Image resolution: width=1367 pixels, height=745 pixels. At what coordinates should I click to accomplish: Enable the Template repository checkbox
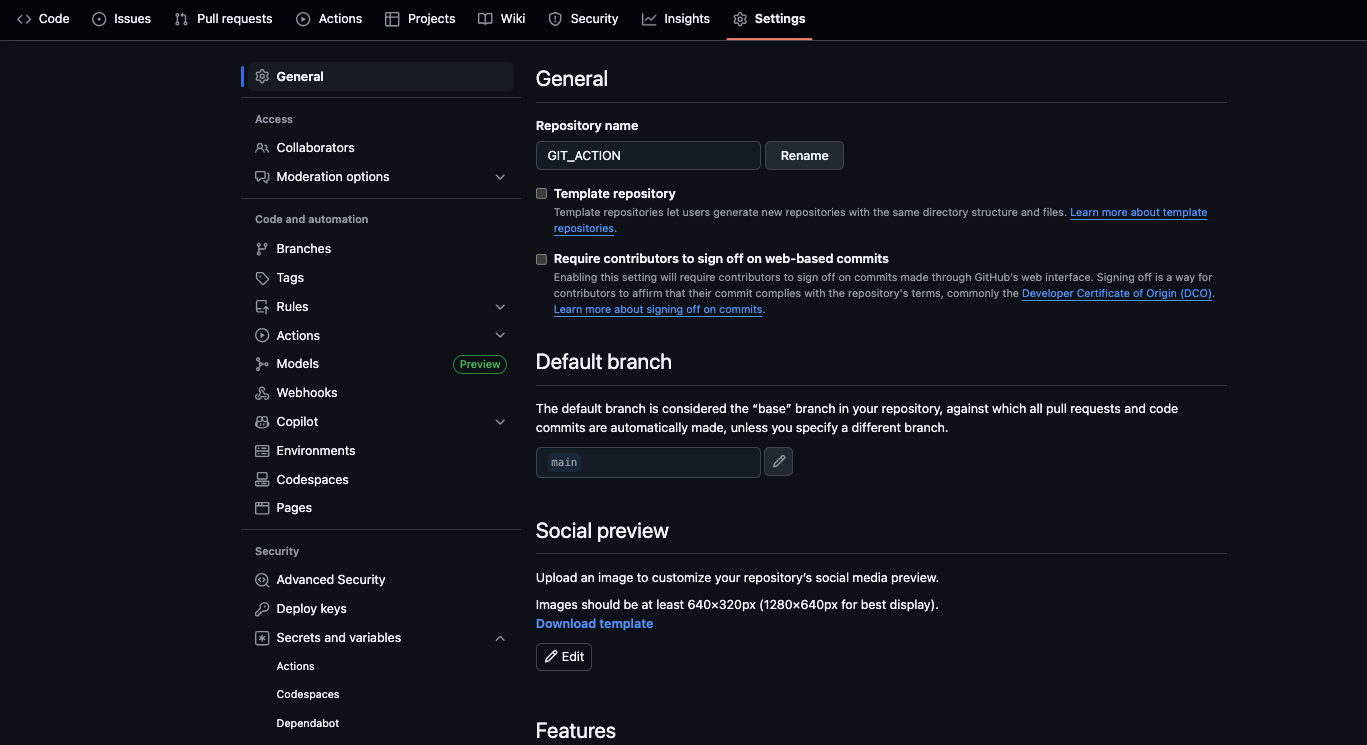point(541,193)
